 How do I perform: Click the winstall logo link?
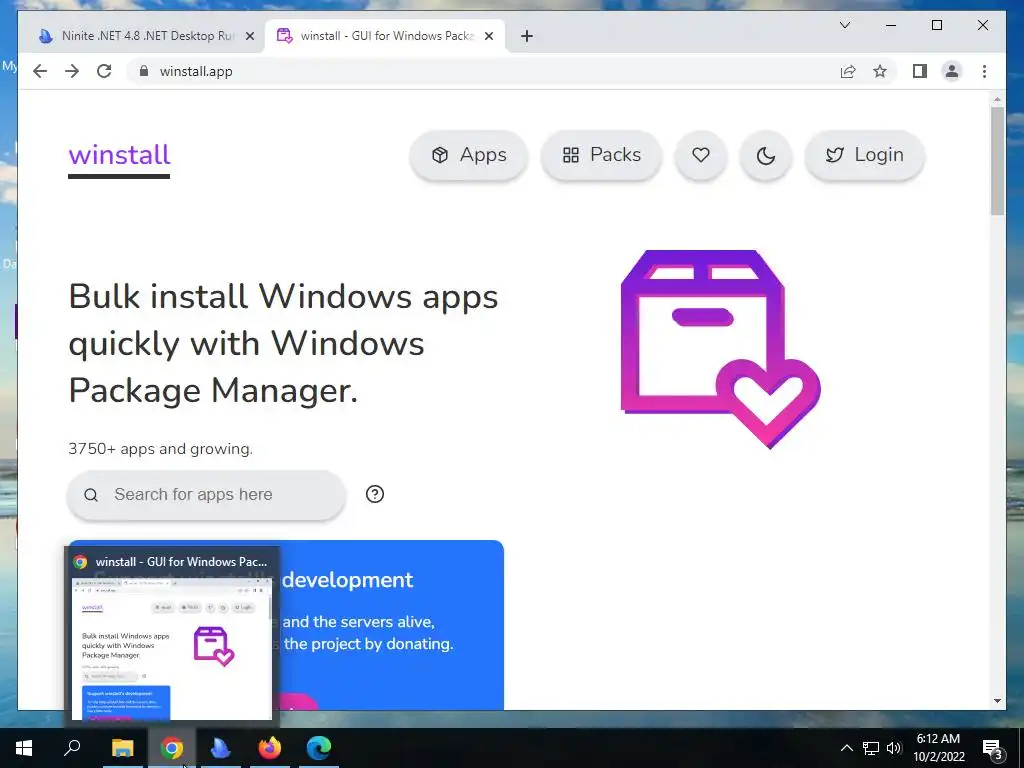pos(119,155)
